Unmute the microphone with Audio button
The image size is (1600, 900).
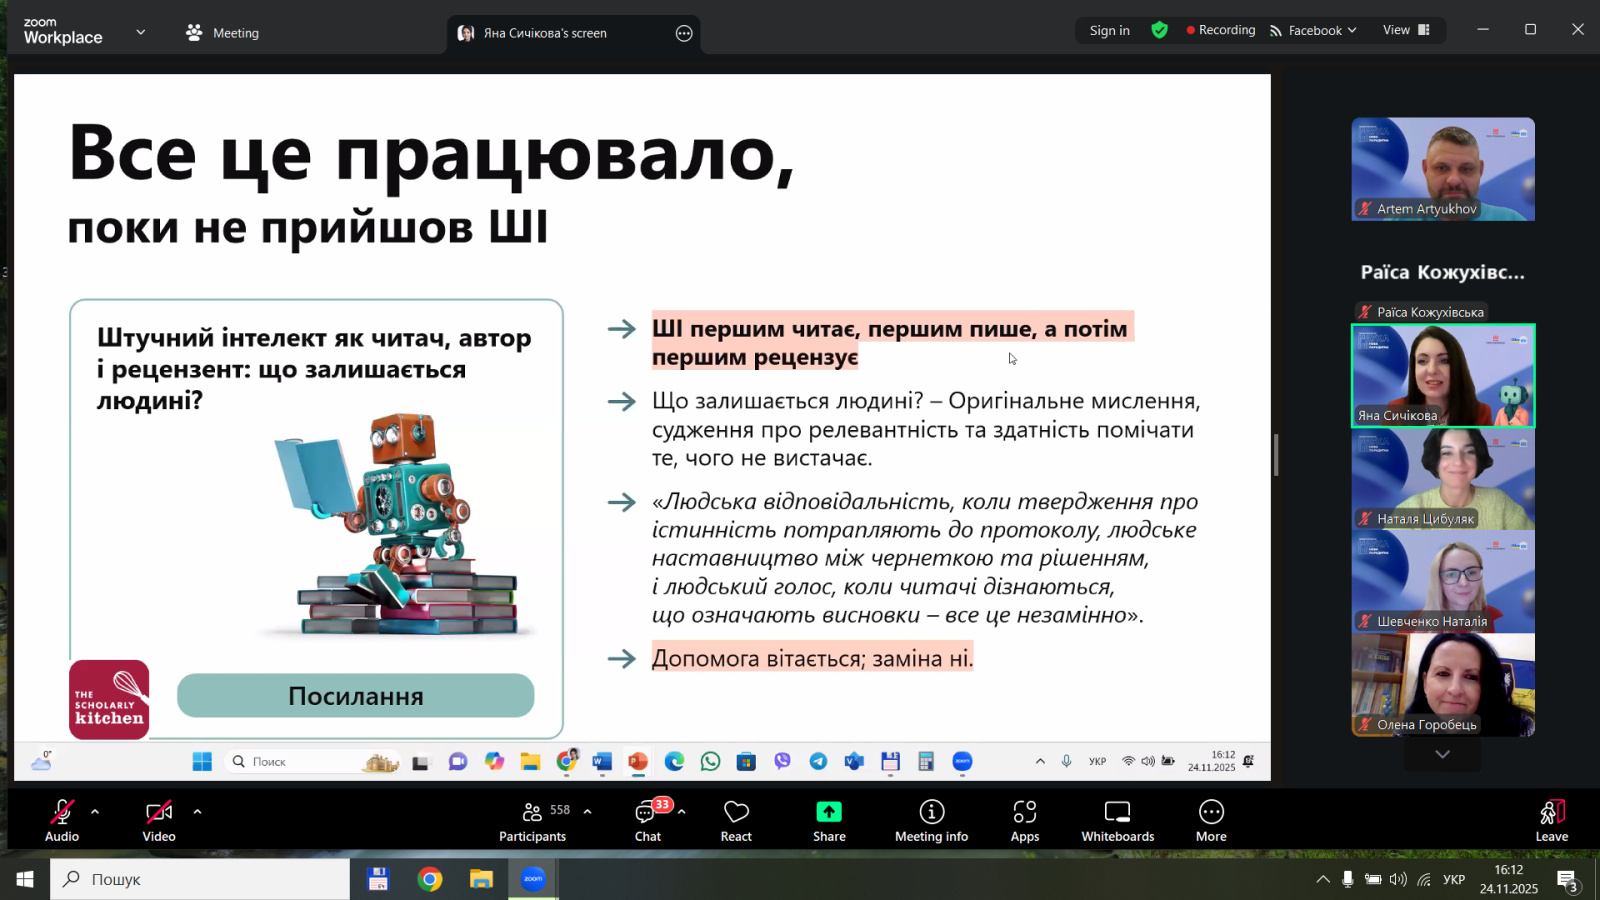tap(62, 820)
